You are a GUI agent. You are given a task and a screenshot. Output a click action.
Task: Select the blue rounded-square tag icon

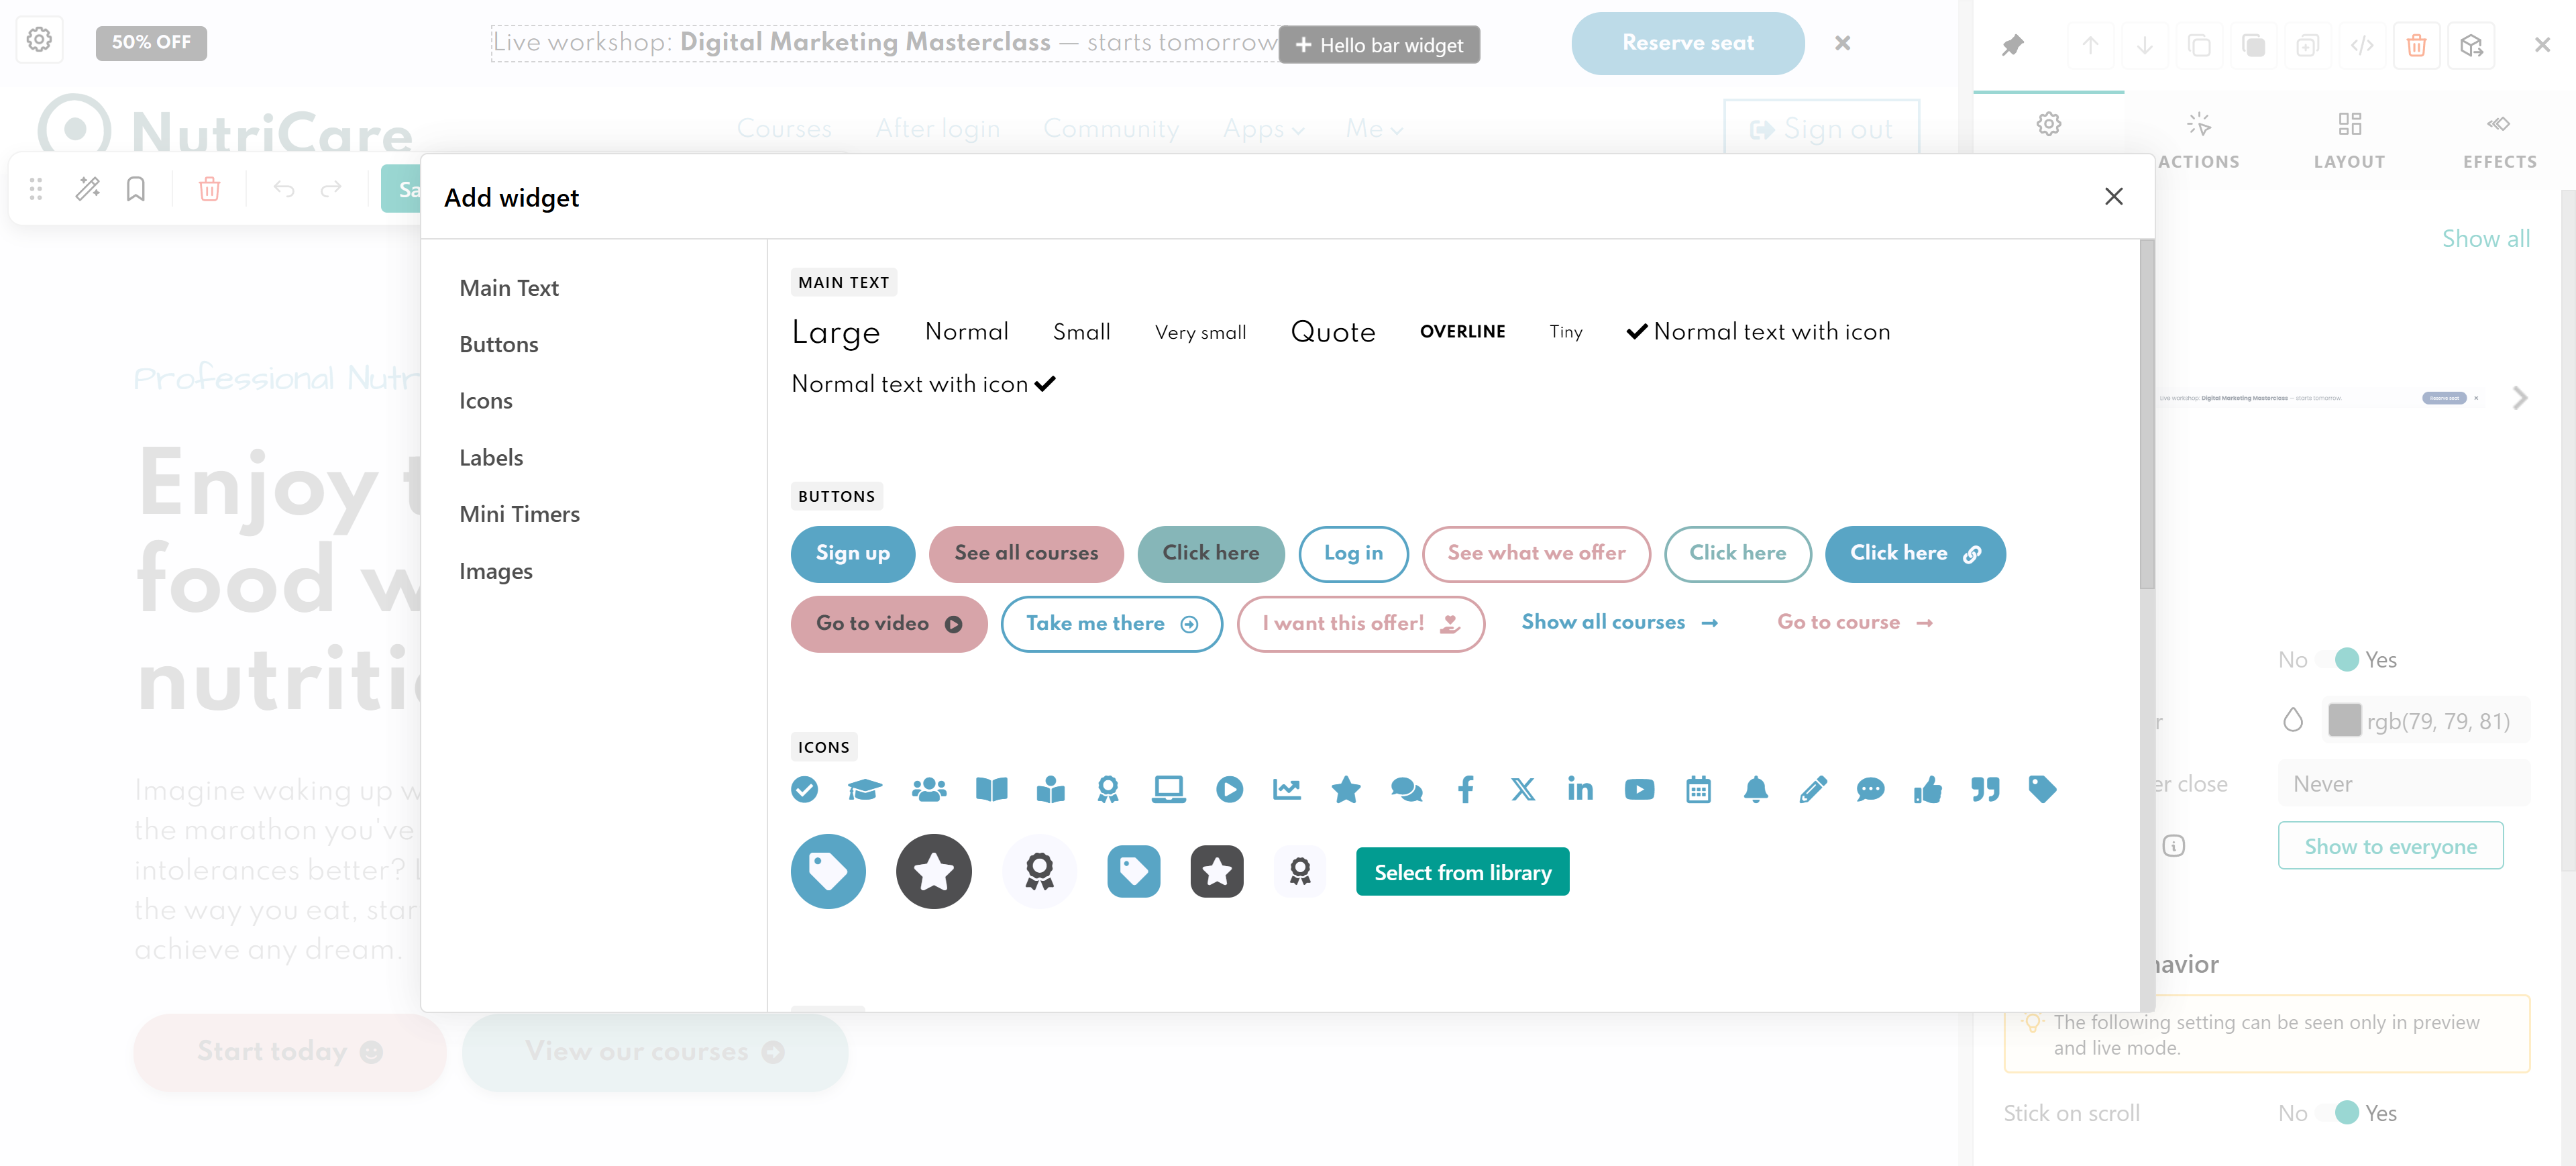coord(1133,871)
